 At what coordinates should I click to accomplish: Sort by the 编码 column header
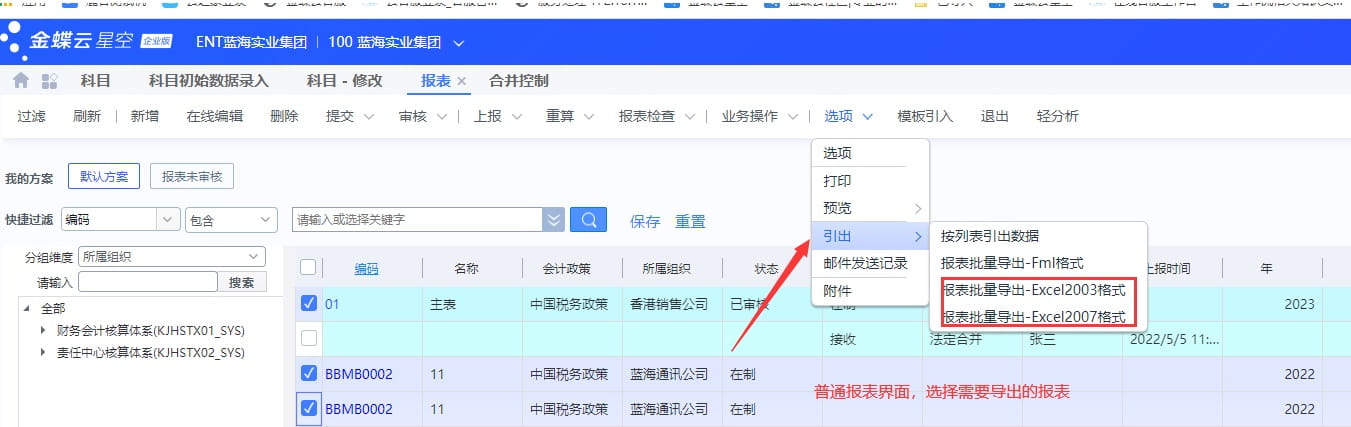pos(367,268)
